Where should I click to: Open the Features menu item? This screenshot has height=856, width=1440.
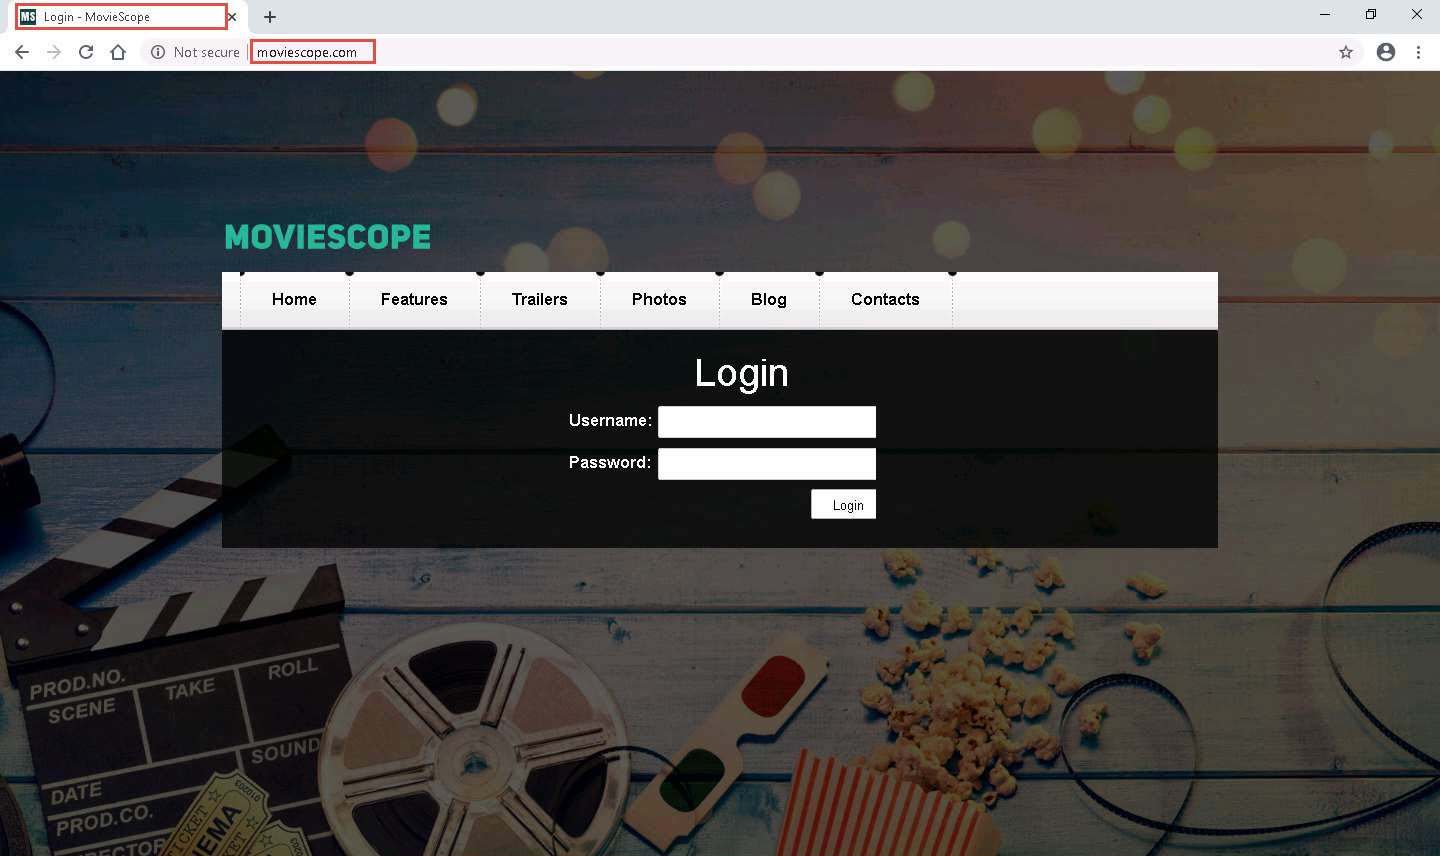coord(414,299)
